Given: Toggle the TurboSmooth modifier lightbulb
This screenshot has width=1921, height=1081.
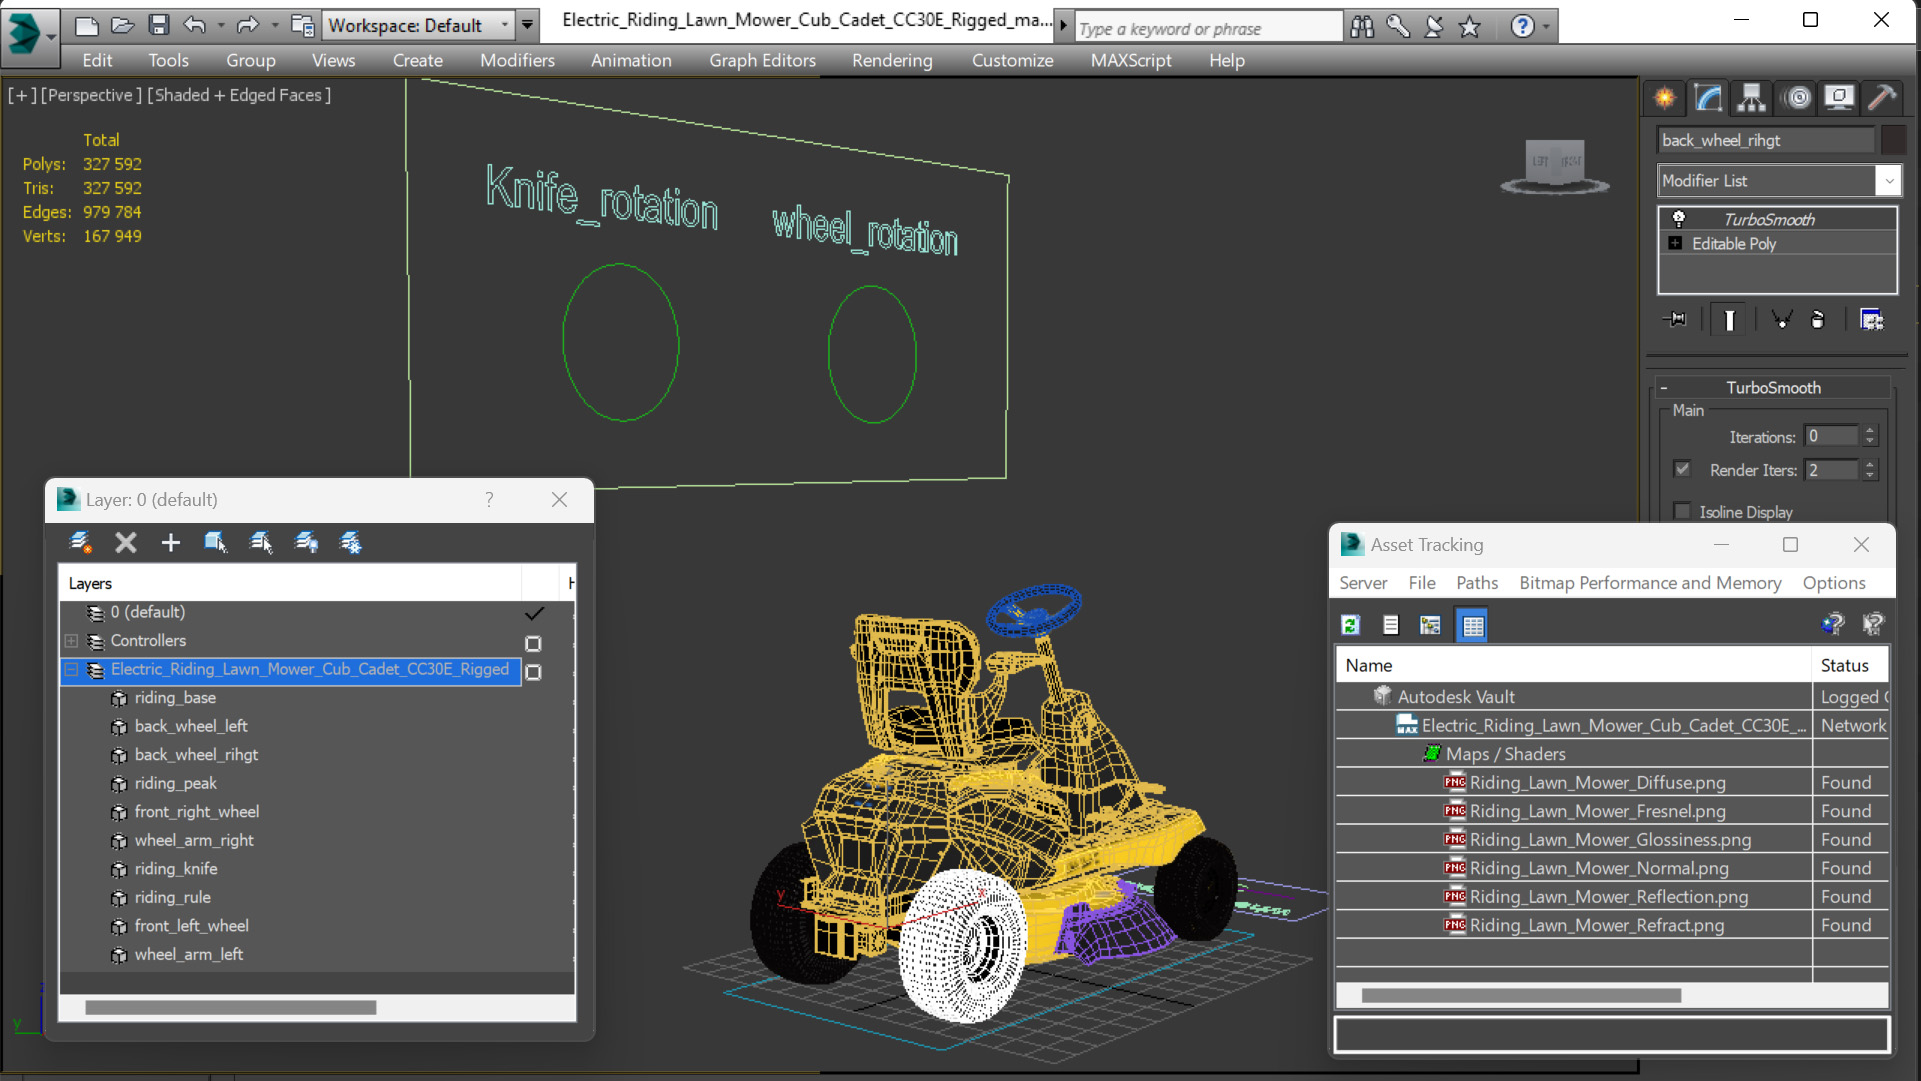Looking at the screenshot, I should tap(1678, 219).
